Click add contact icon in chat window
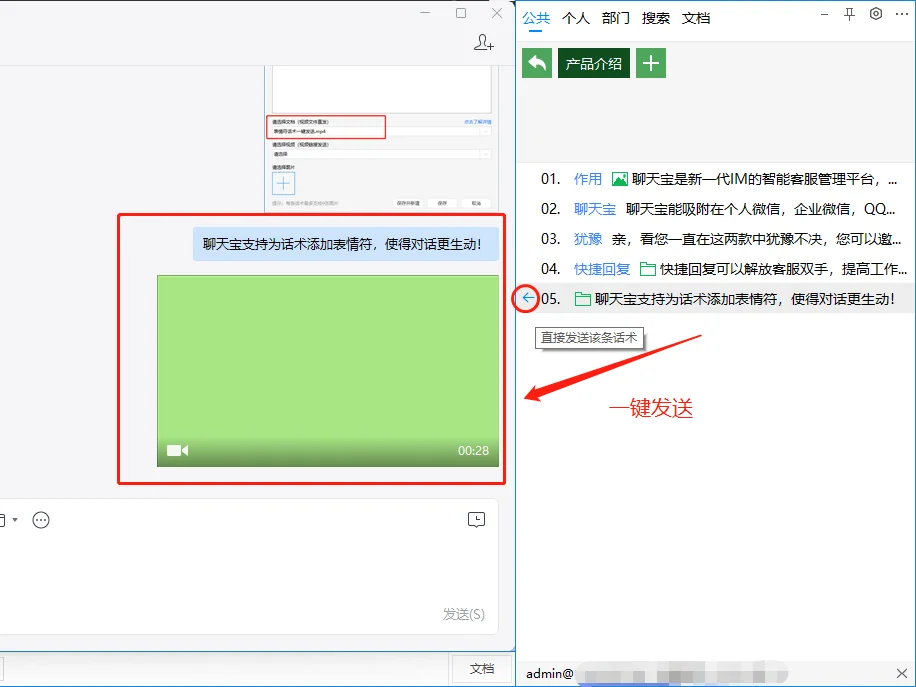The height and width of the screenshot is (687, 916). coord(484,42)
